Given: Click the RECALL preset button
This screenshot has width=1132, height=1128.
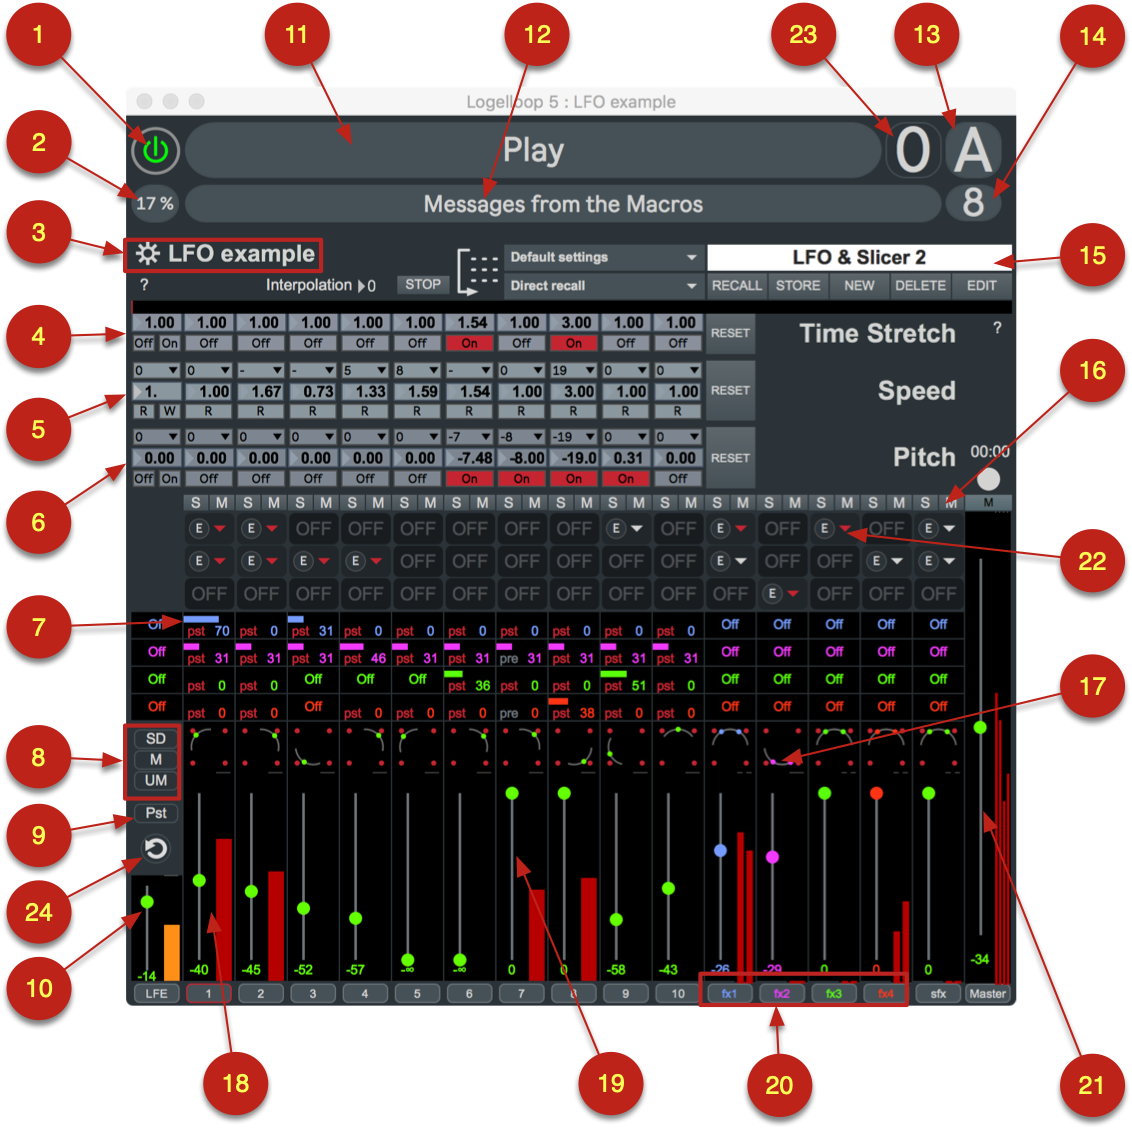Looking at the screenshot, I should (737, 286).
